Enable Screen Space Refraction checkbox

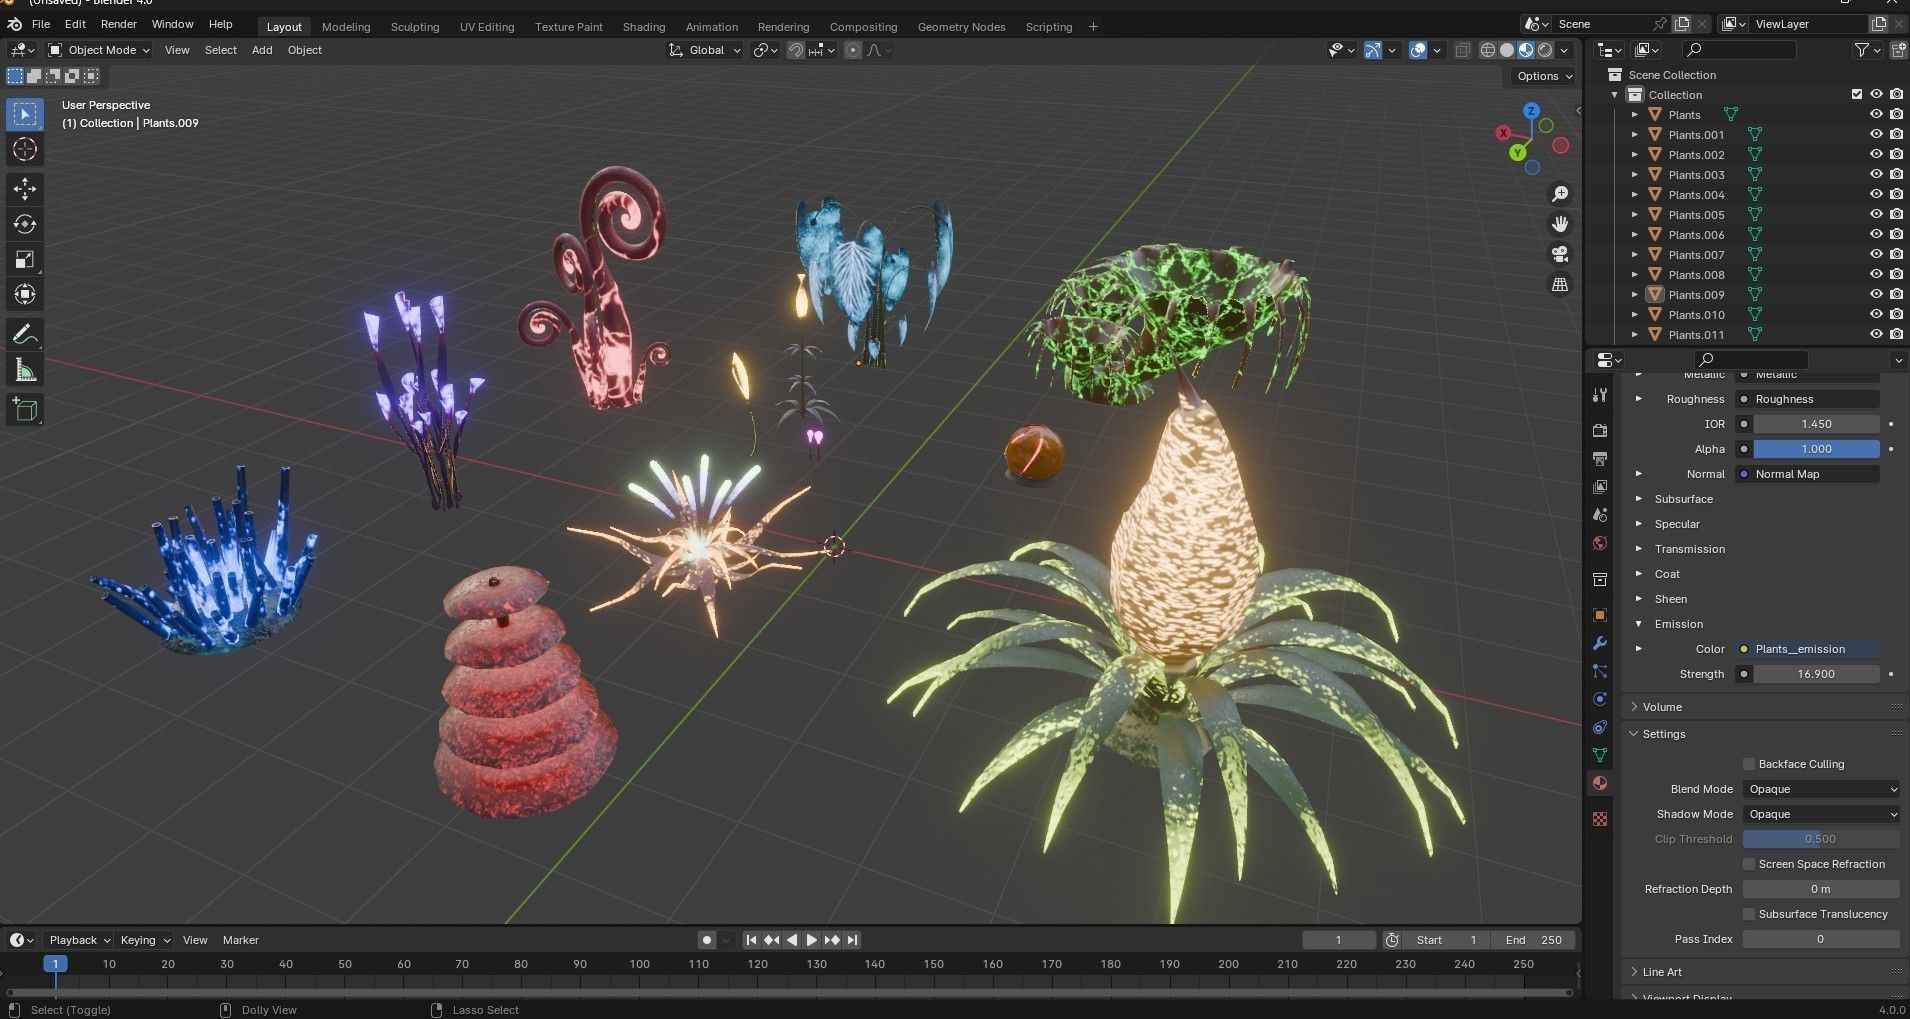click(1749, 864)
